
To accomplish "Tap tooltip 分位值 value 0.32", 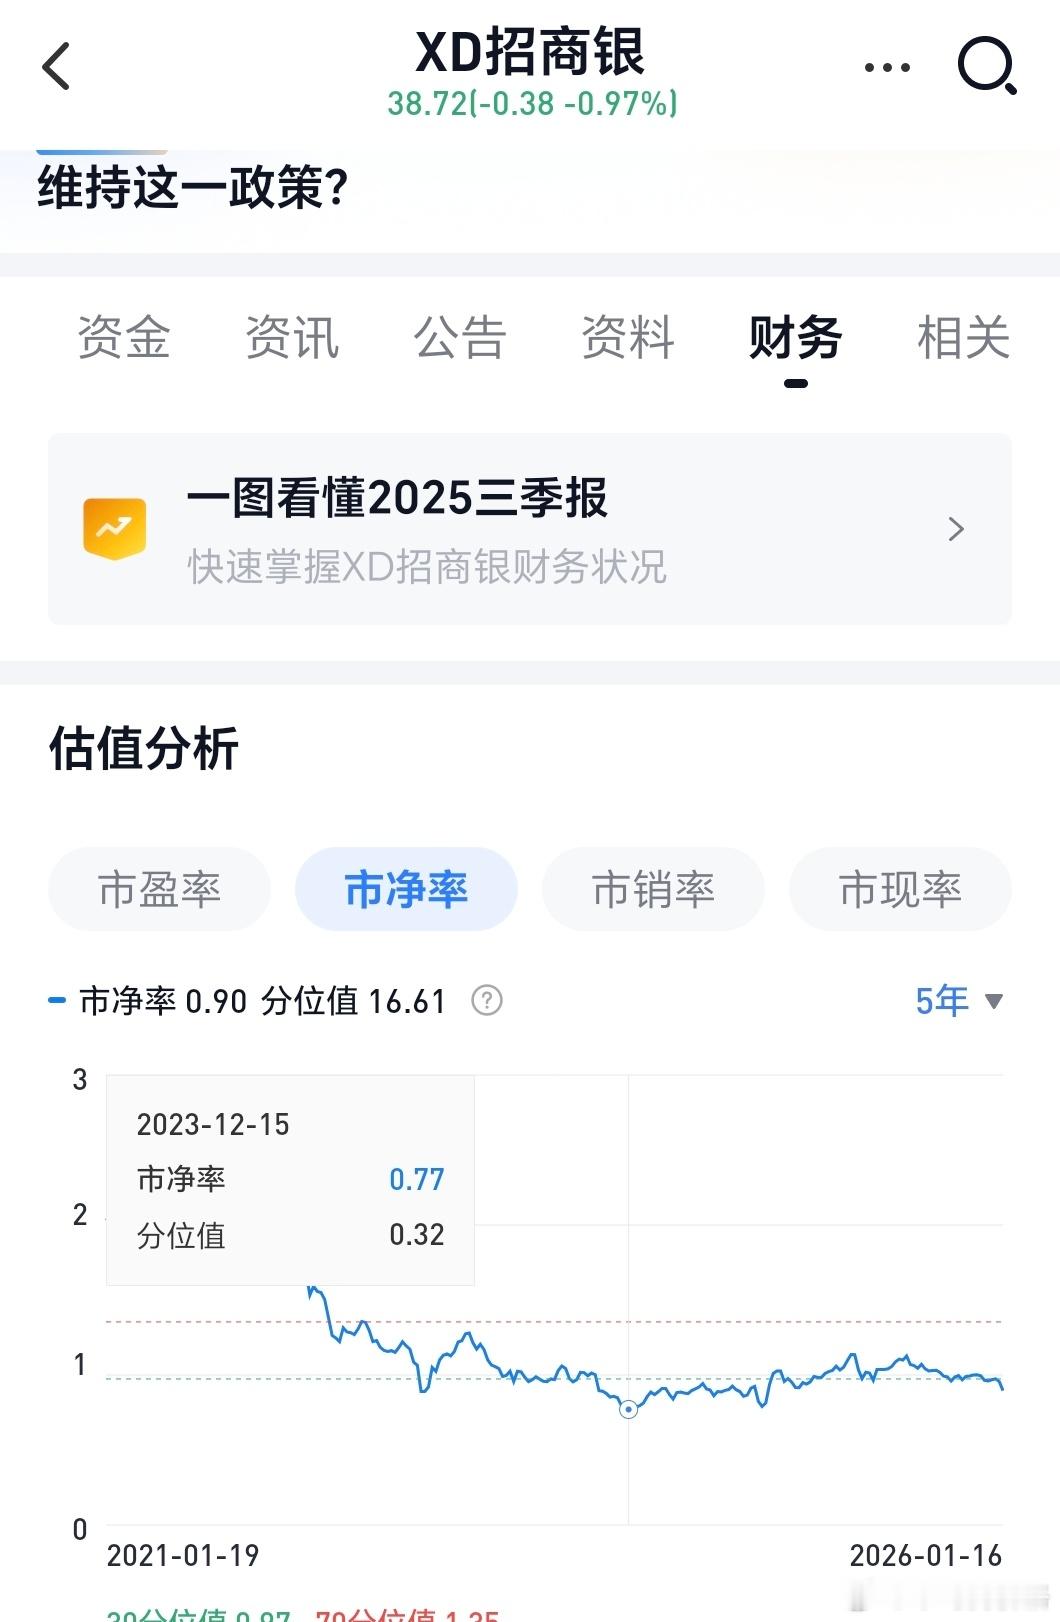I will 417,1235.
